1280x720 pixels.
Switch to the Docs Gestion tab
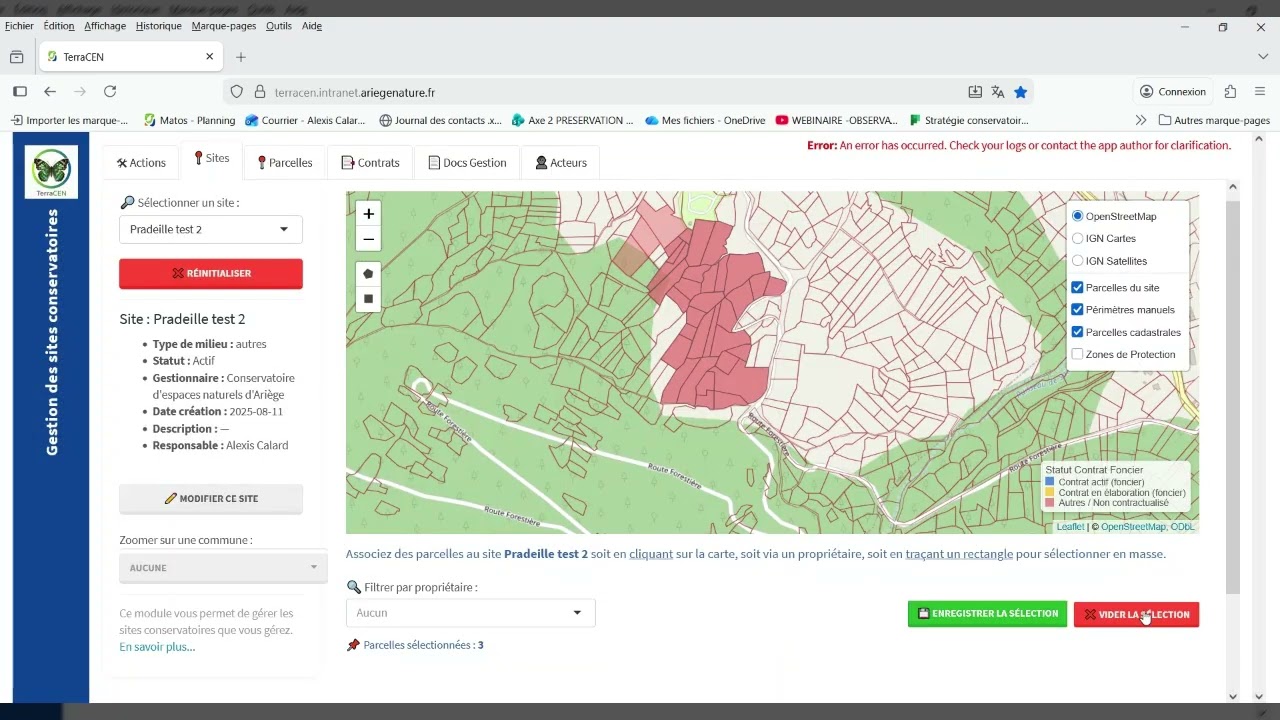(x=467, y=162)
